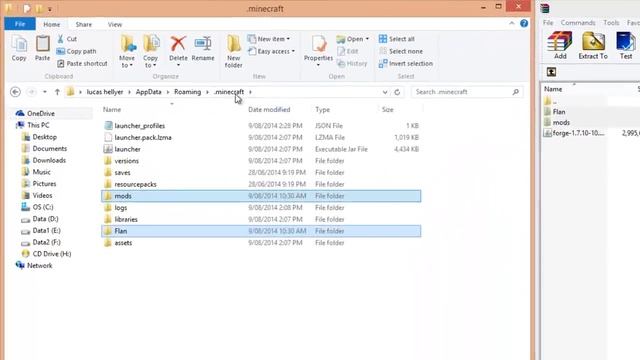Image resolution: width=640 pixels, height=360 pixels.
Task: Switch to the Home ribbon tab
Action: point(51,24)
